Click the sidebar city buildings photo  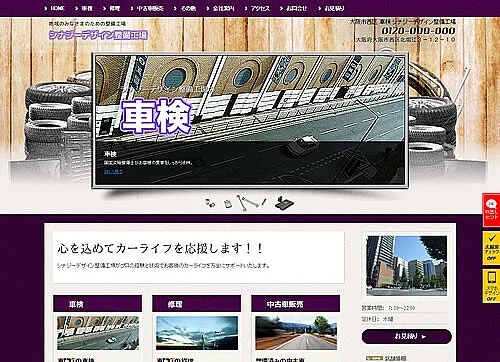click(x=407, y=266)
